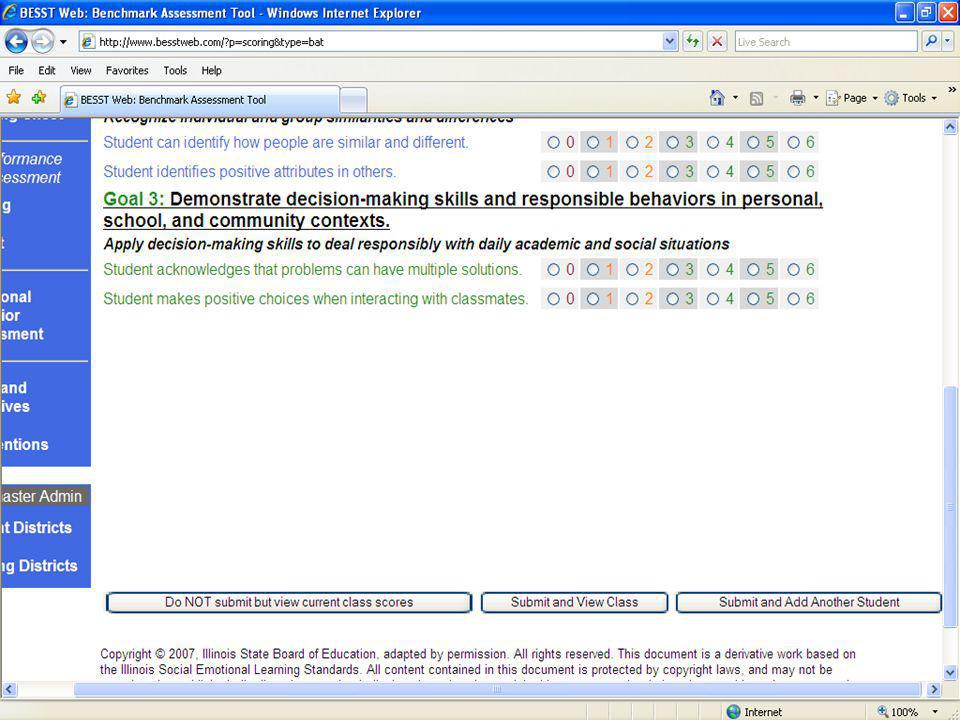Click the Add to Favorites icon
The height and width of the screenshot is (720, 960).
tap(39, 97)
